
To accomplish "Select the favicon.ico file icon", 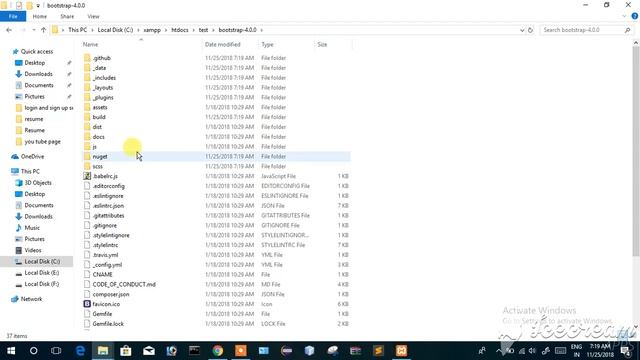I will point(87,304).
